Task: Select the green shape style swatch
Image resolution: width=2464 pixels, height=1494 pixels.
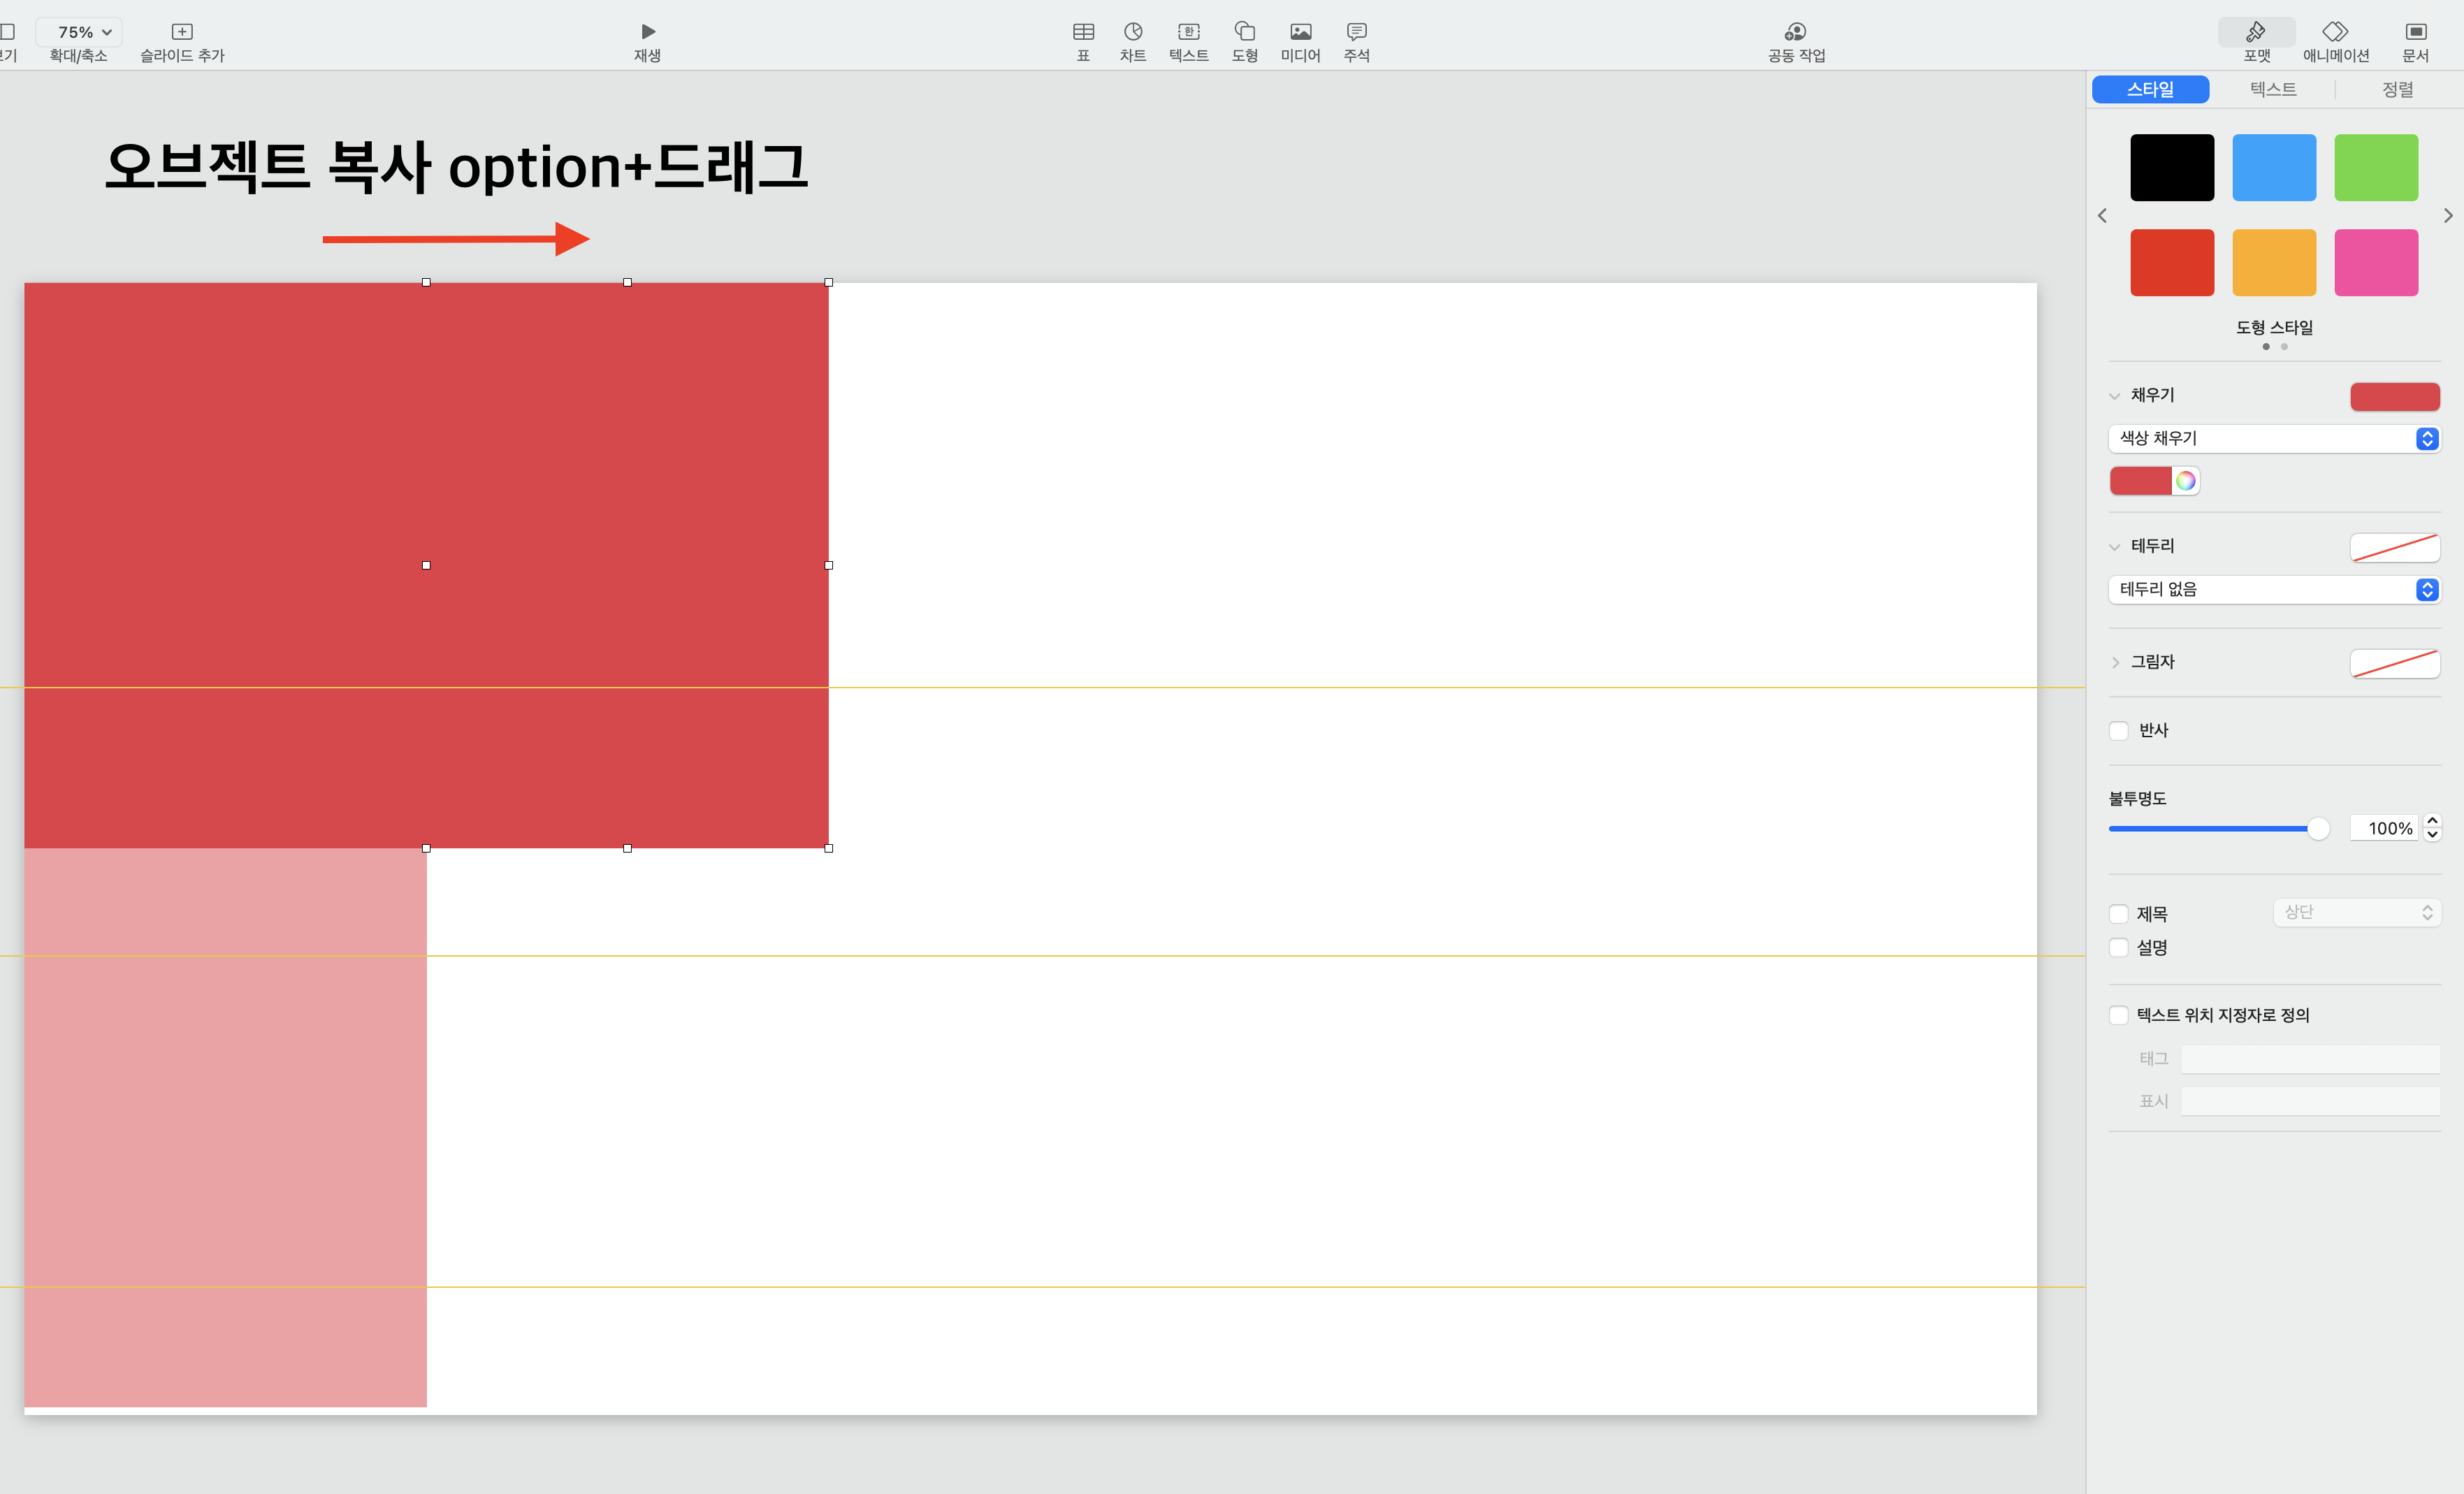Action: [x=2376, y=168]
